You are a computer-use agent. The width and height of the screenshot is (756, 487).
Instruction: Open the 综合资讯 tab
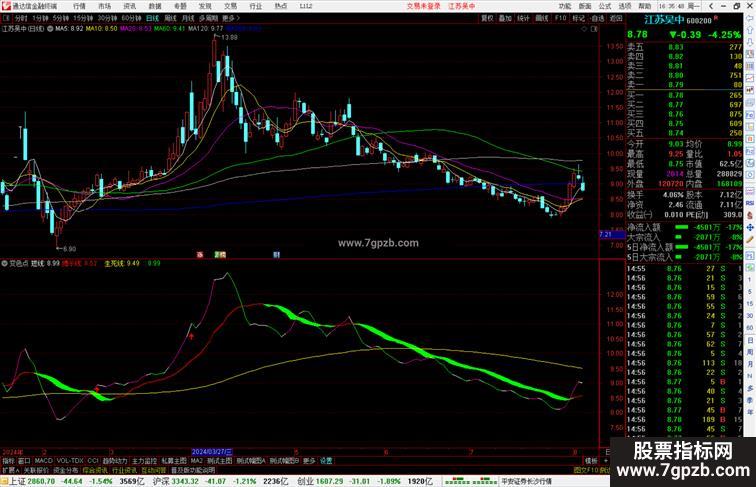[x=95, y=470]
